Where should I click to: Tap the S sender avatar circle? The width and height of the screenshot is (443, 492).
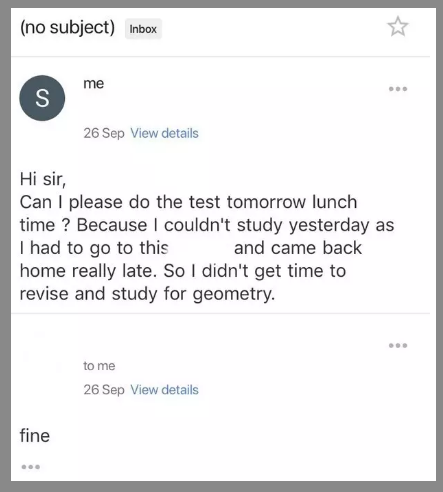pyautogui.click(x=42, y=98)
